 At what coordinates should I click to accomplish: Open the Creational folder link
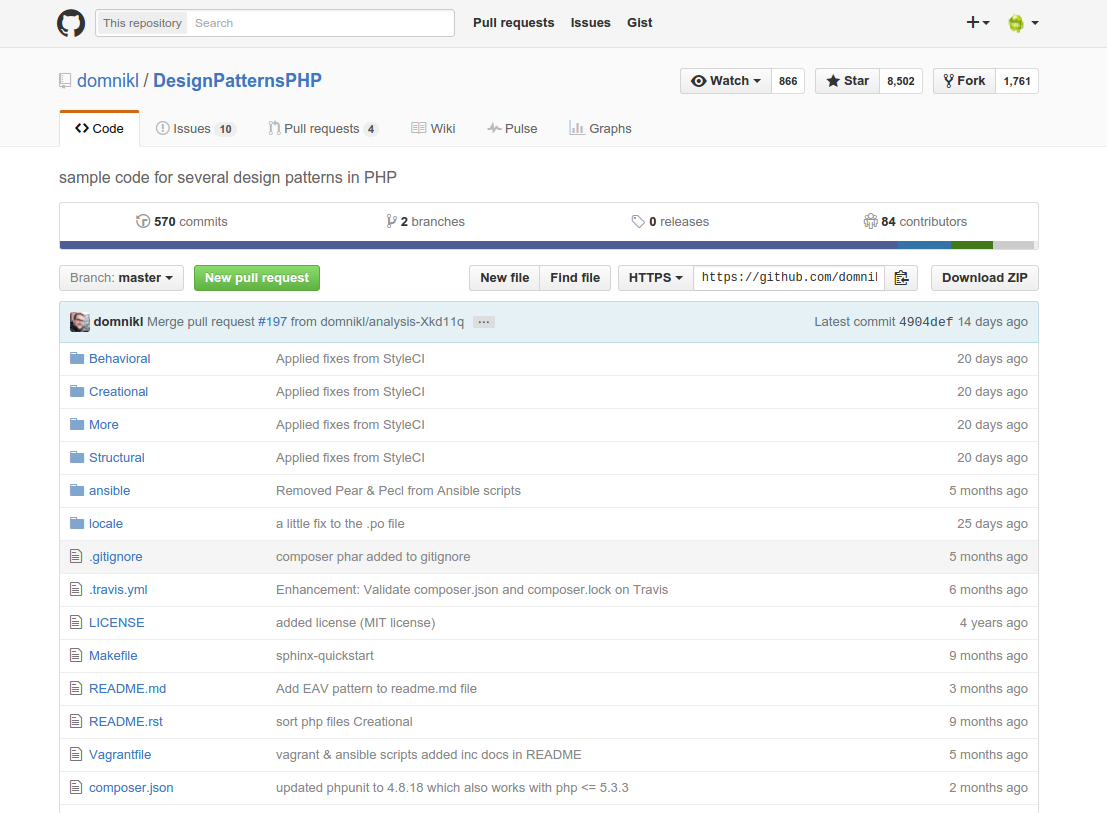point(119,392)
